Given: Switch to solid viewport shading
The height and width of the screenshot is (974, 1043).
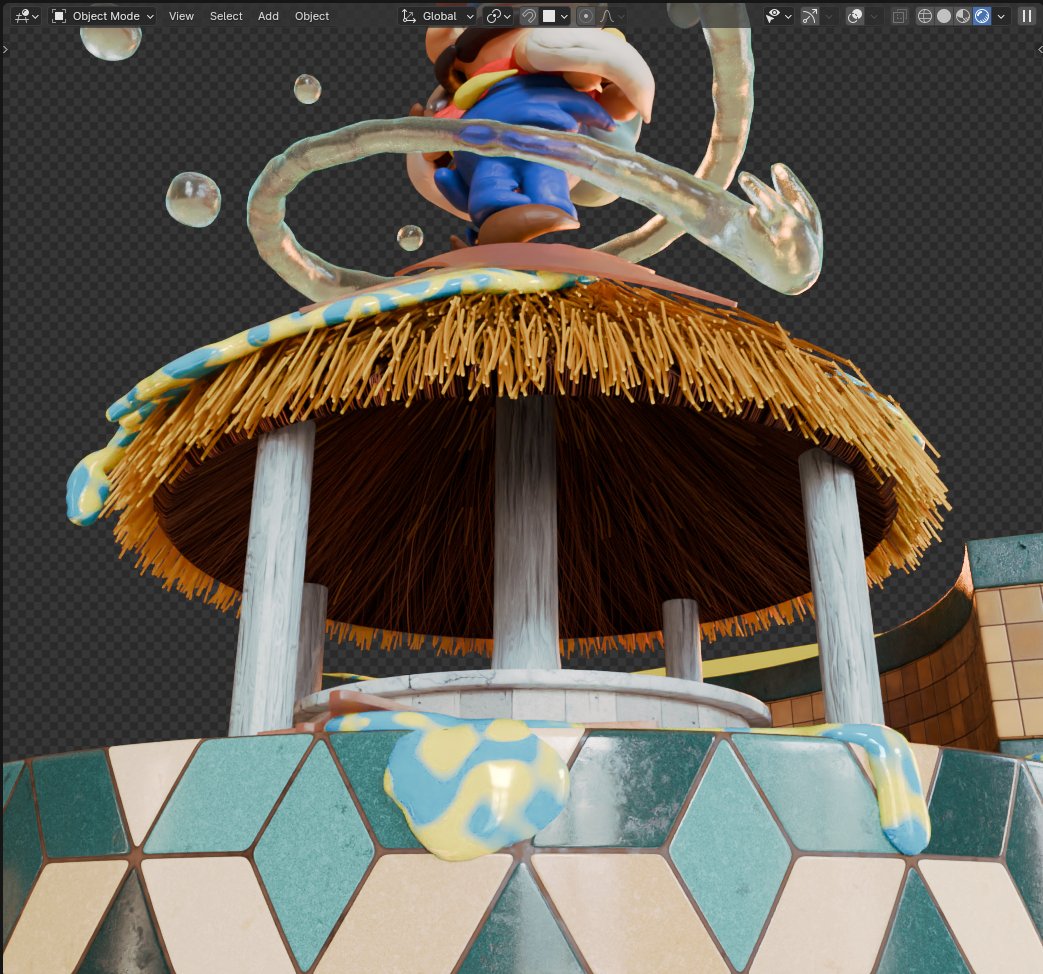Looking at the screenshot, I should (x=943, y=16).
